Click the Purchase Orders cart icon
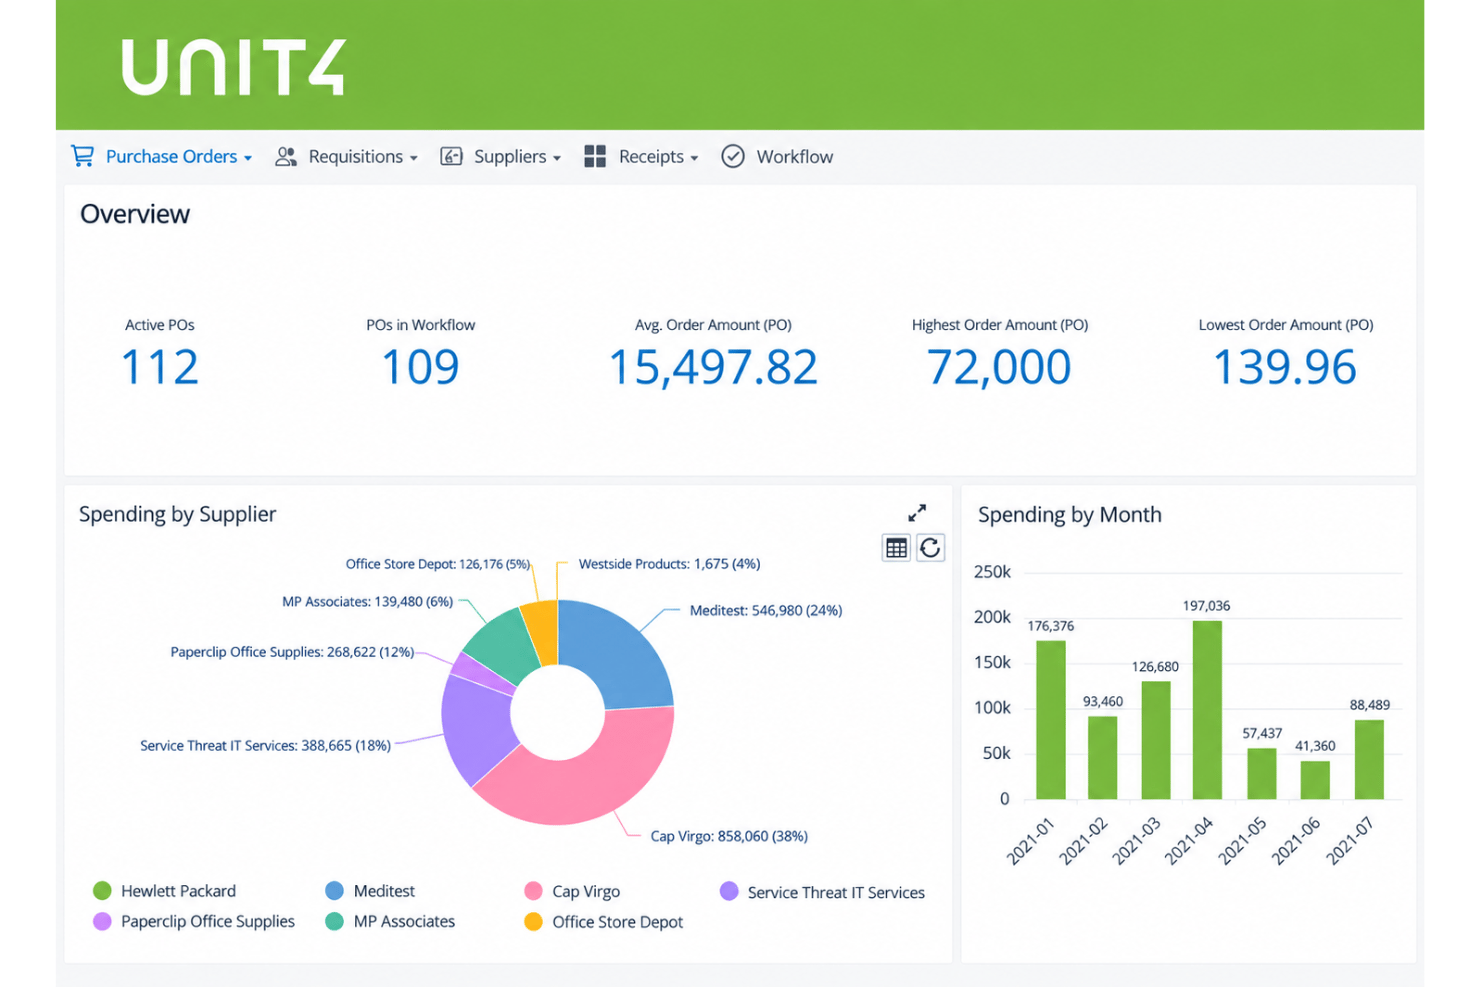The width and height of the screenshot is (1480, 987). 82,156
